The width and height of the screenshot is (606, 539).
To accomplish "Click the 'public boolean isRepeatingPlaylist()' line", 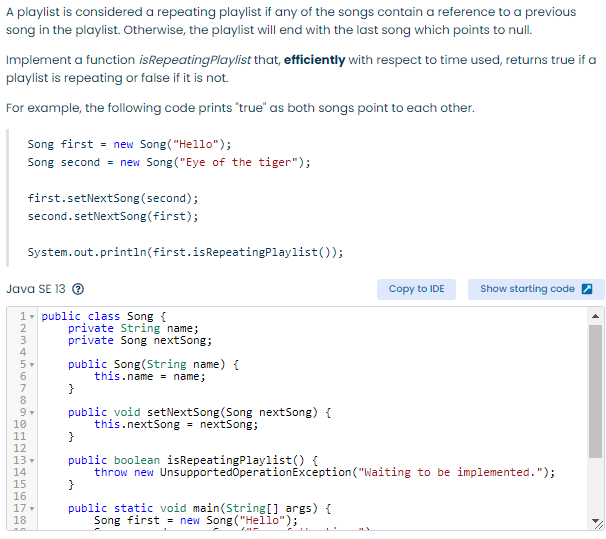I will point(193,460).
